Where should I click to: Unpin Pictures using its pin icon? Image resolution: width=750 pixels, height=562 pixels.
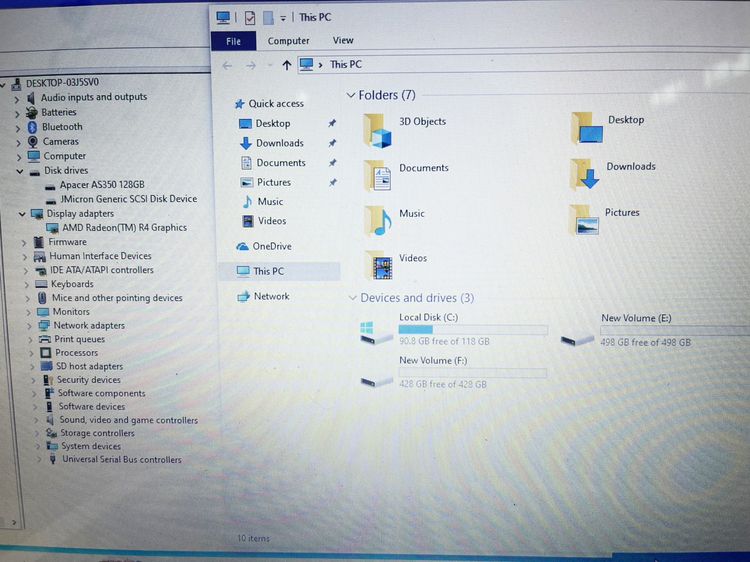(x=333, y=182)
